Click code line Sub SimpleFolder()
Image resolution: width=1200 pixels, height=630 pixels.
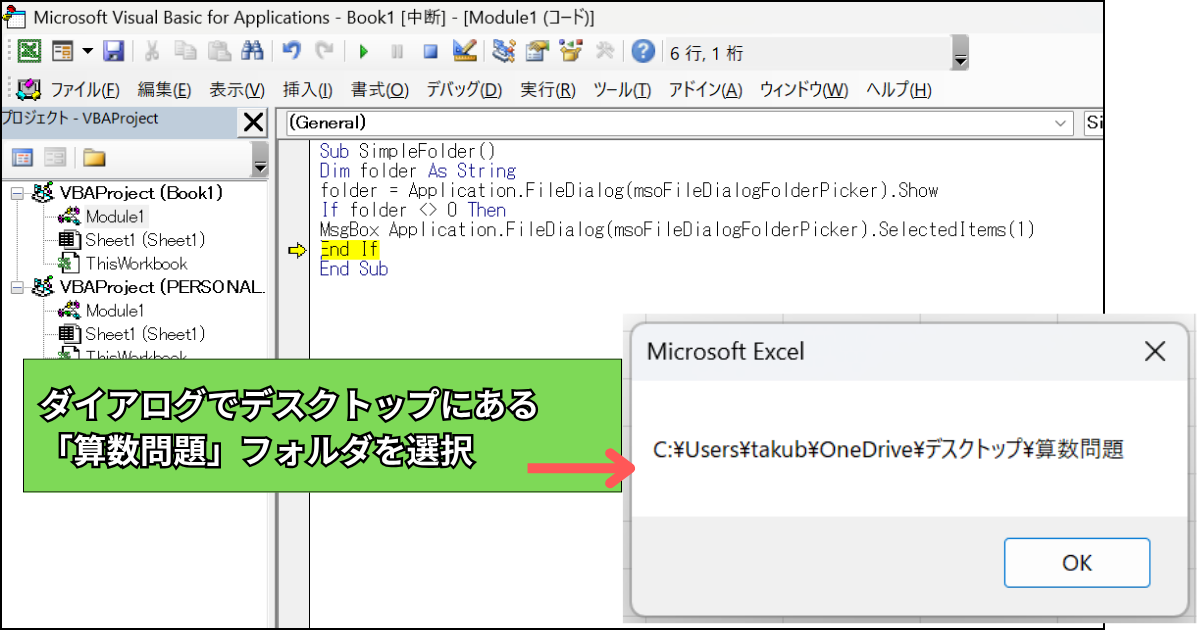(407, 152)
